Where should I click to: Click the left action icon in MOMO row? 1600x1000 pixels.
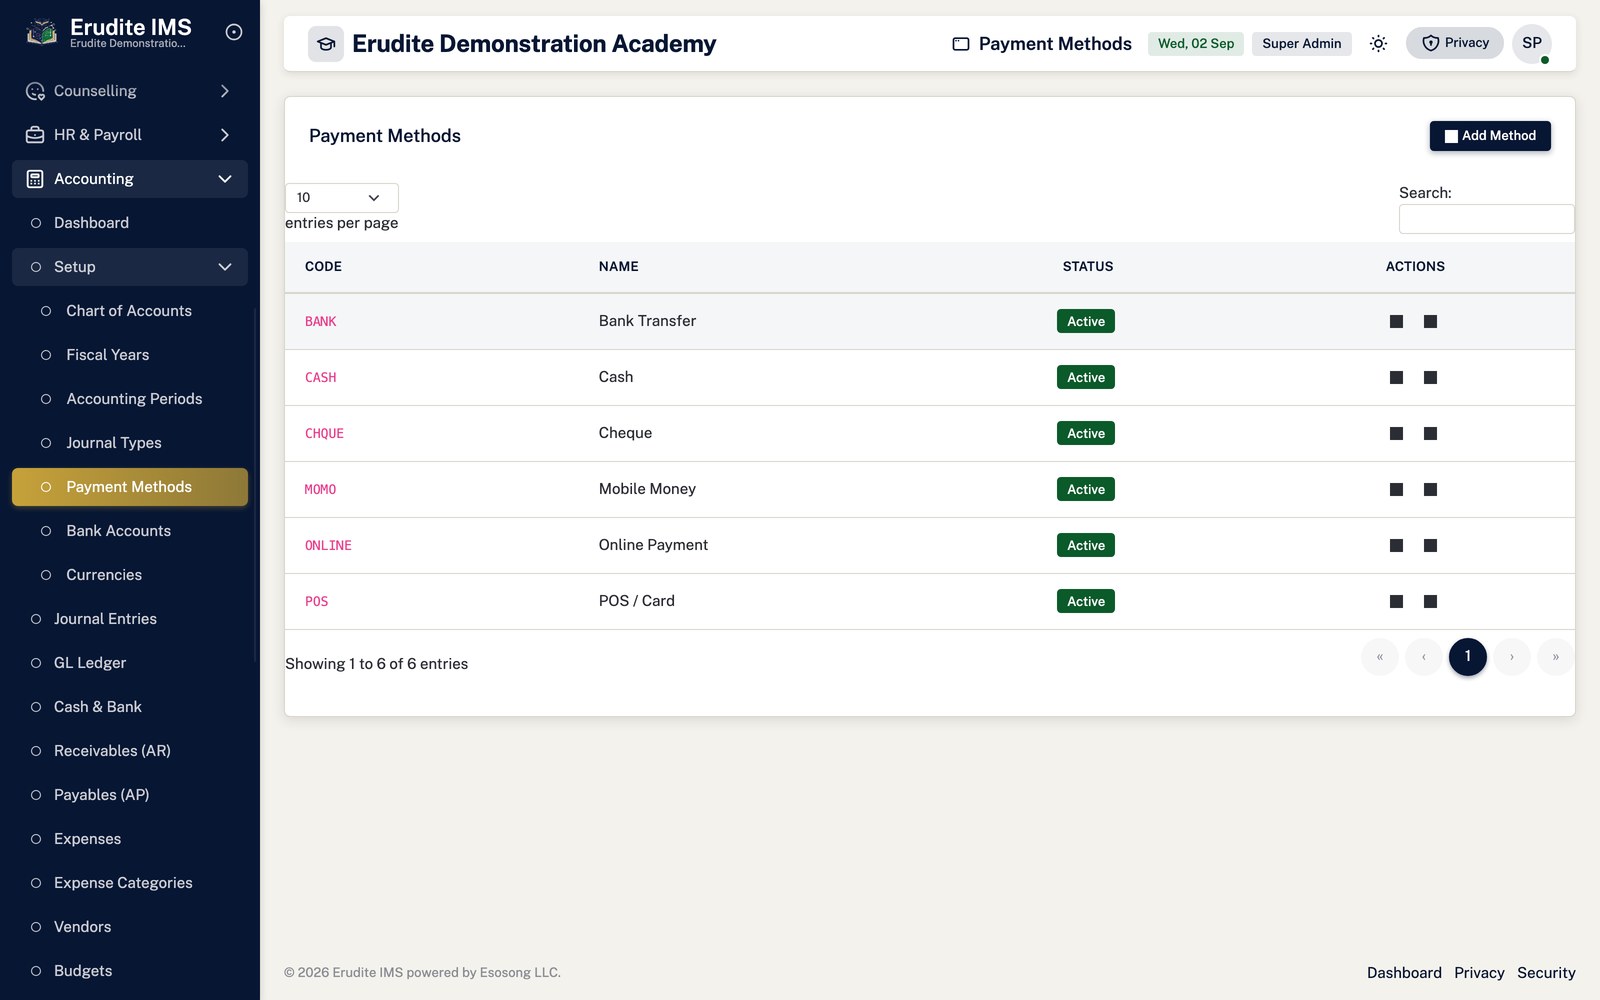(1396, 489)
